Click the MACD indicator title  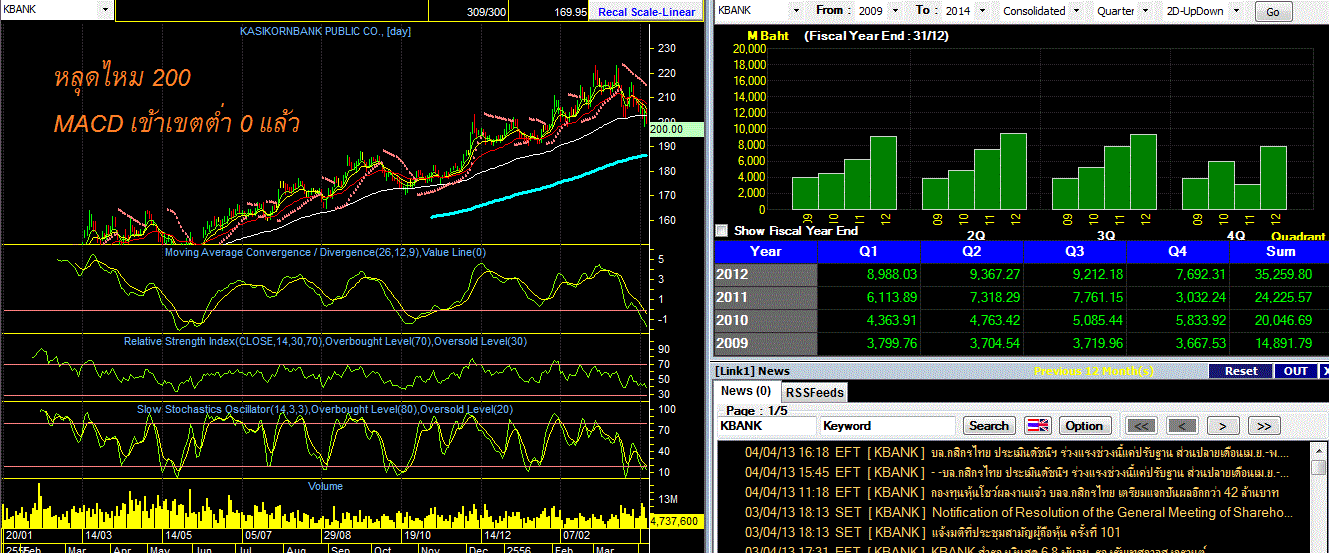tap(325, 252)
